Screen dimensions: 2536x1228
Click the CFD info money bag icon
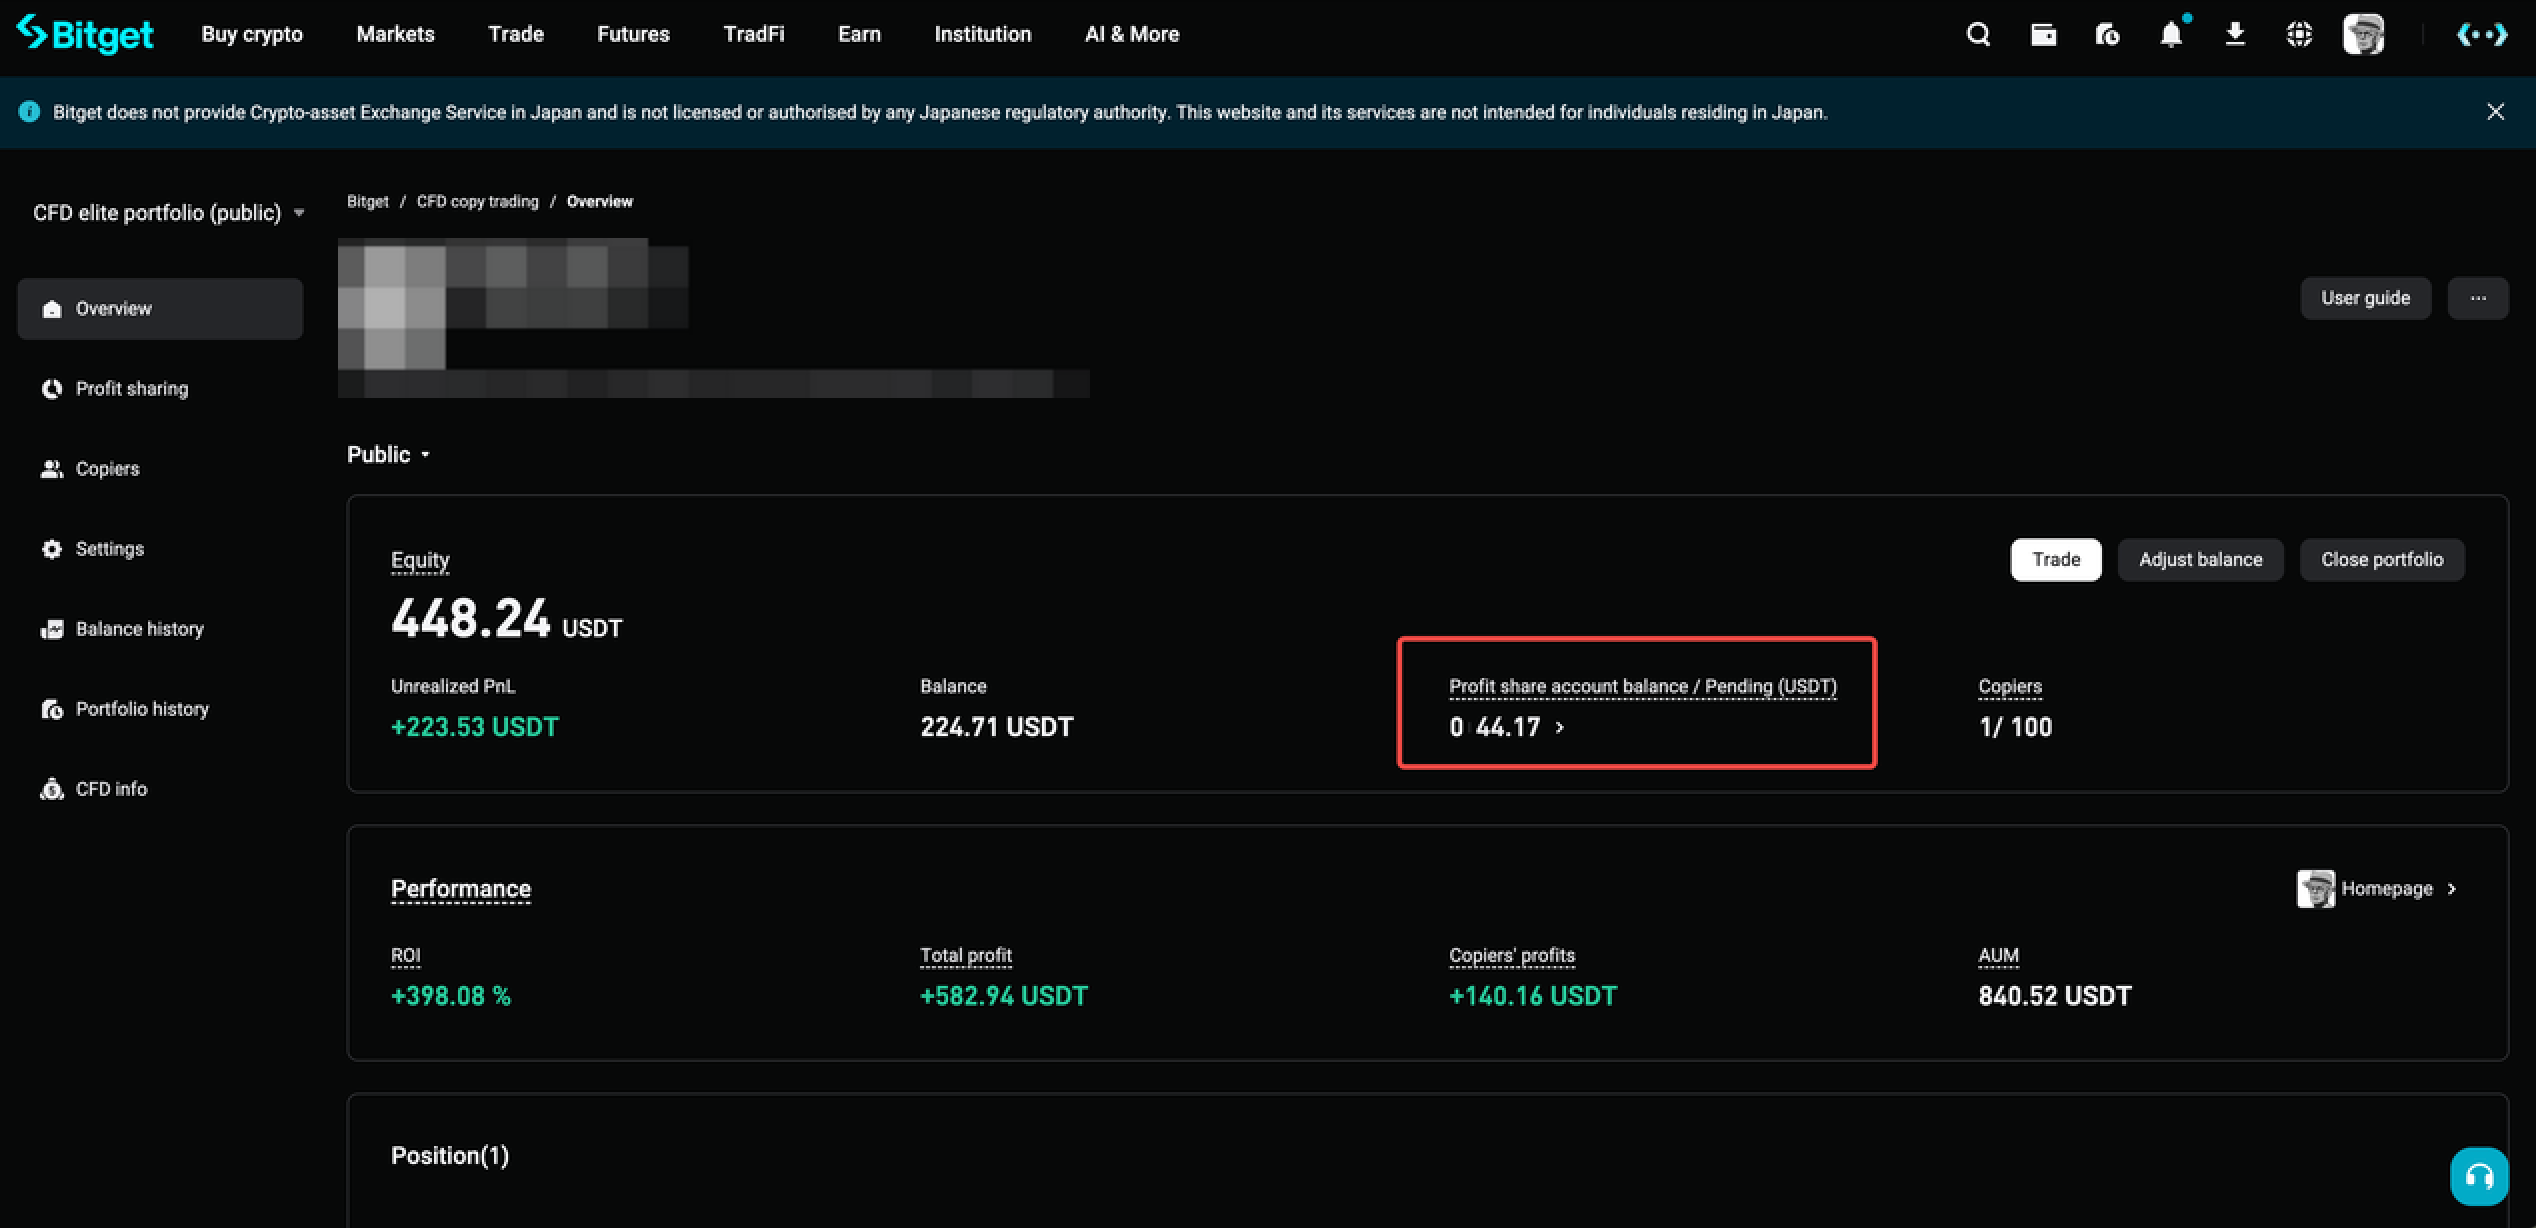[x=52, y=789]
